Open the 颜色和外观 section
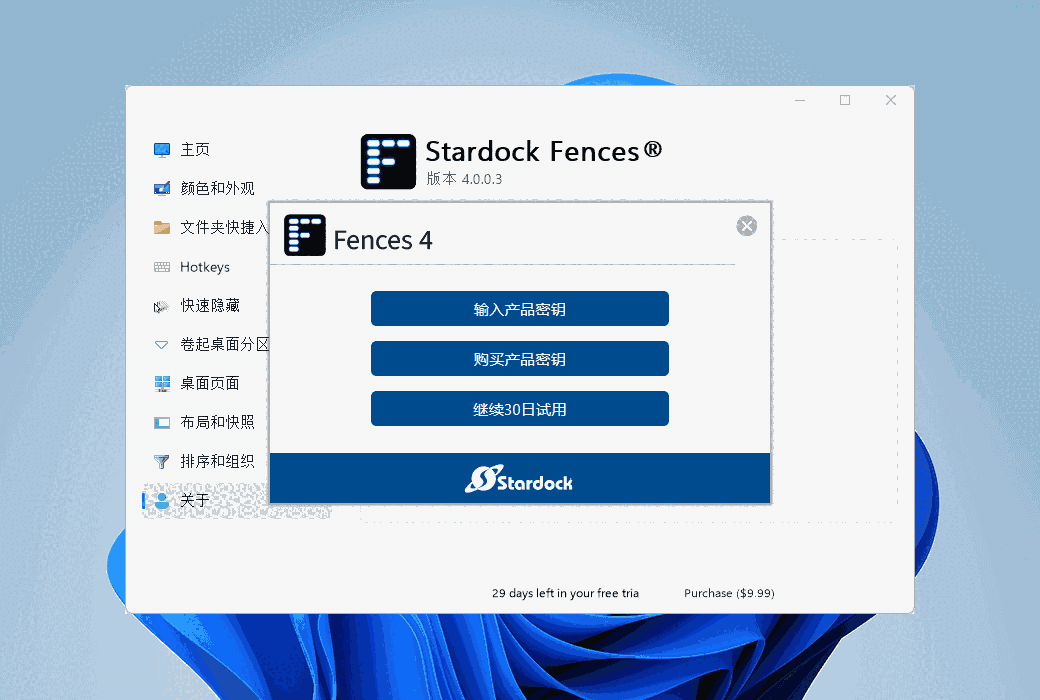Screen dimensions: 1040x700 (218, 188)
